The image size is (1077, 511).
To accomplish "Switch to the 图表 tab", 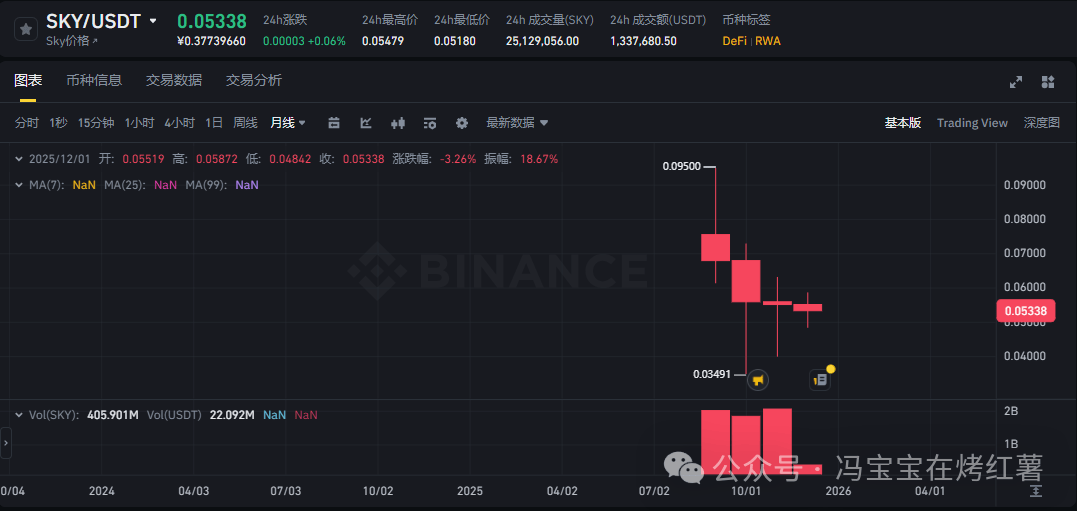I will click(28, 80).
